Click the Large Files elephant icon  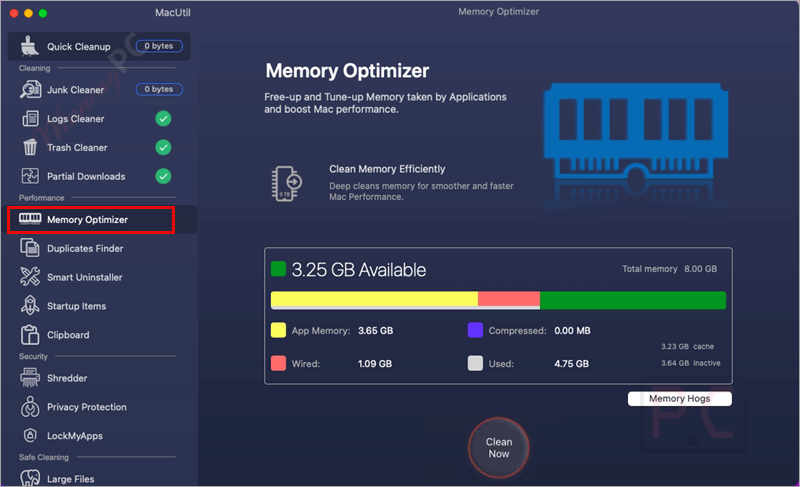(30, 478)
